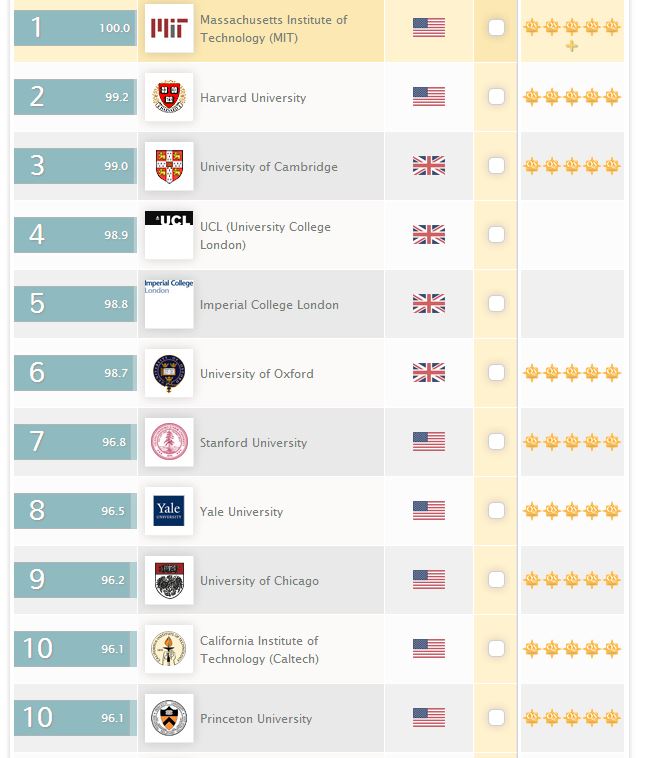The height and width of the screenshot is (758, 648).
Task: Click the UK flag beside Imperial College London
Action: click(x=429, y=304)
